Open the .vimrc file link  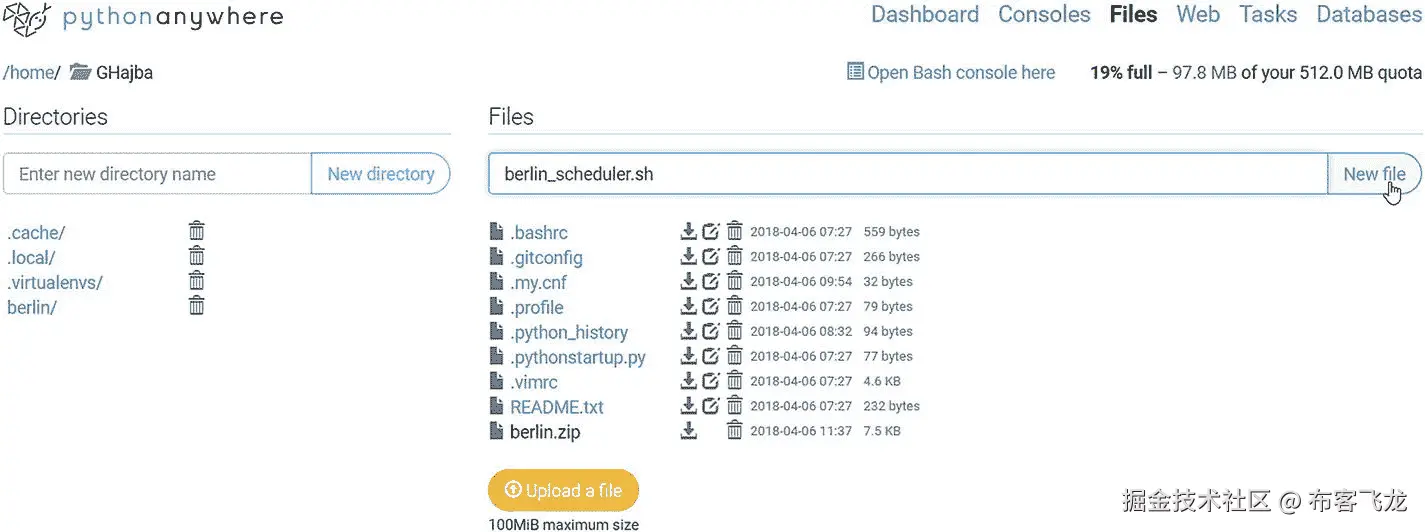[534, 382]
